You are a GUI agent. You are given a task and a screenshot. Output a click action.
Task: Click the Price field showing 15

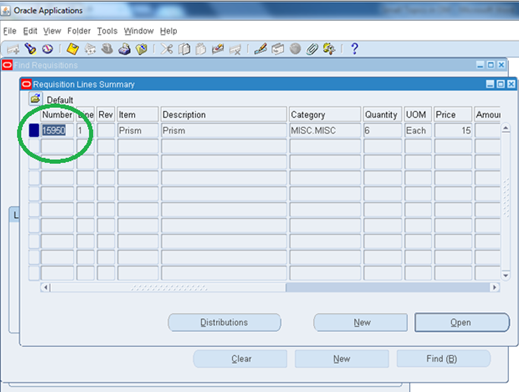(453, 130)
